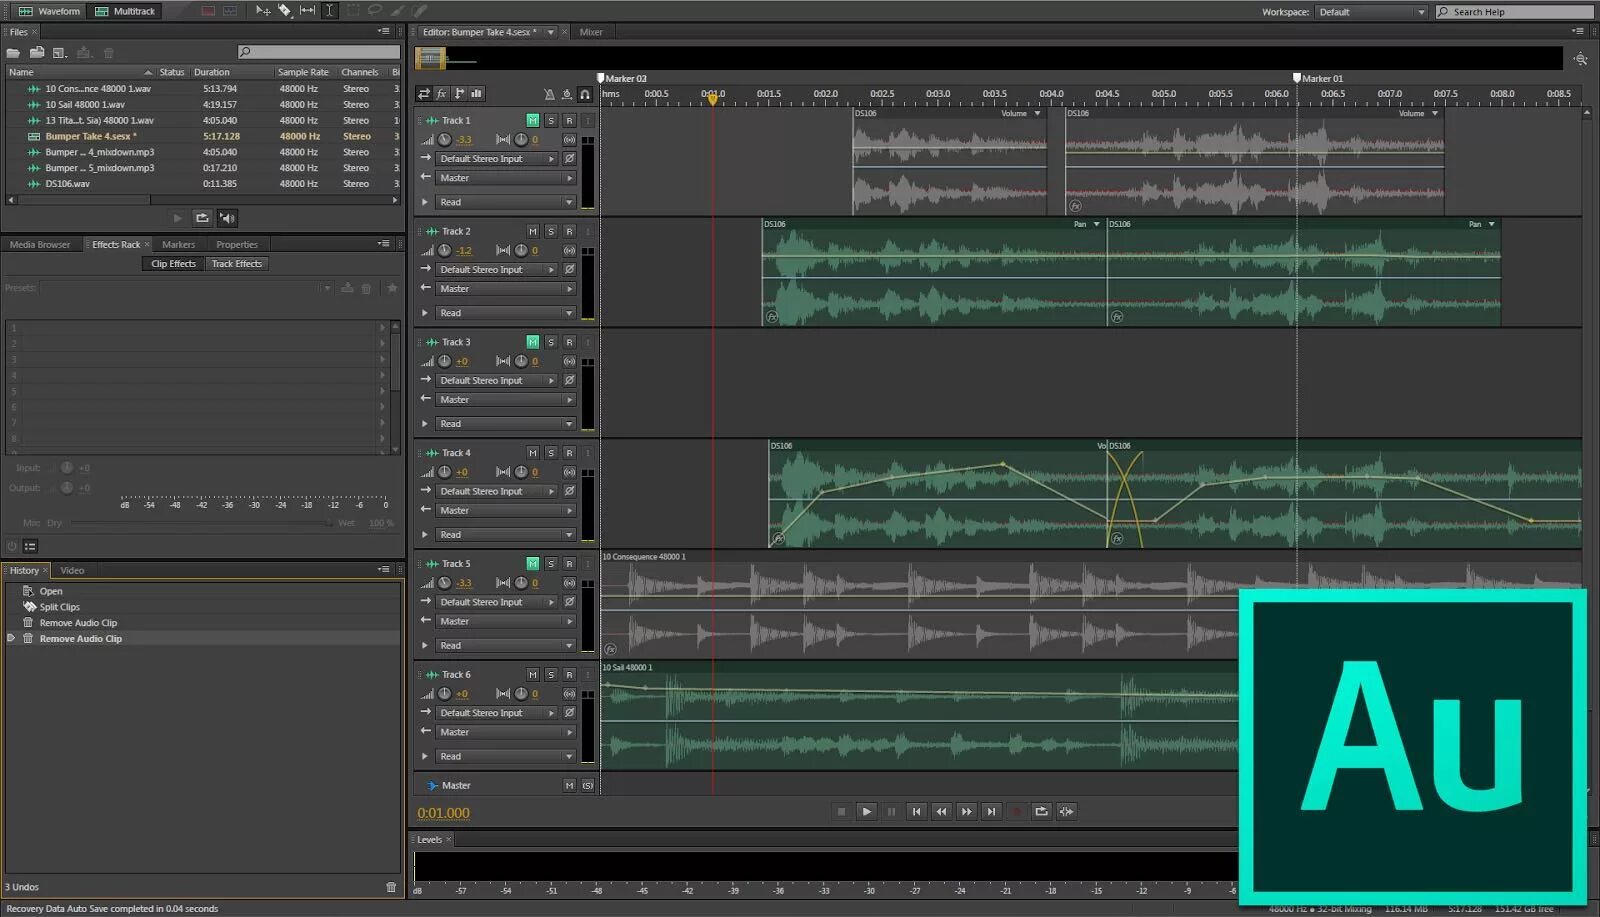
Task: Open Volume dropdown on first Track 1 clip
Action: click(x=1037, y=113)
